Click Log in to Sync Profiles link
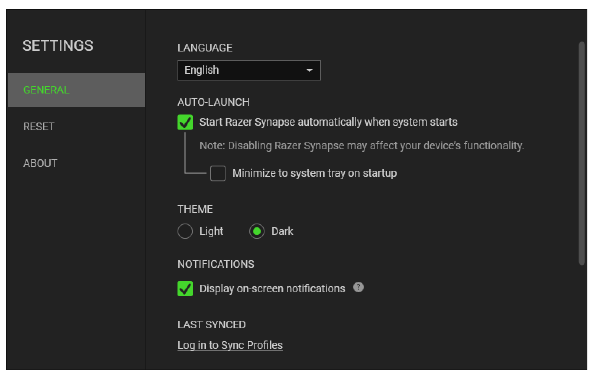593x374 pixels. 230,345
